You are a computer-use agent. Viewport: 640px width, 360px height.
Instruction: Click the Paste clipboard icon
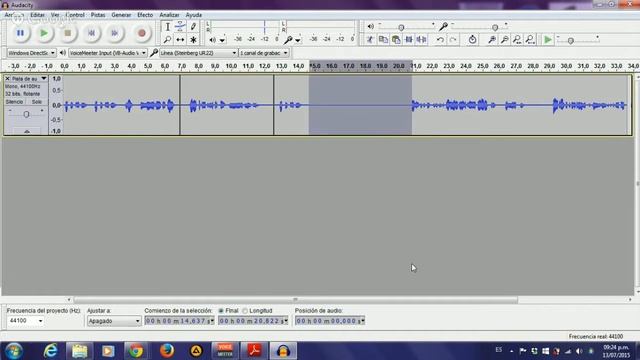(396, 40)
